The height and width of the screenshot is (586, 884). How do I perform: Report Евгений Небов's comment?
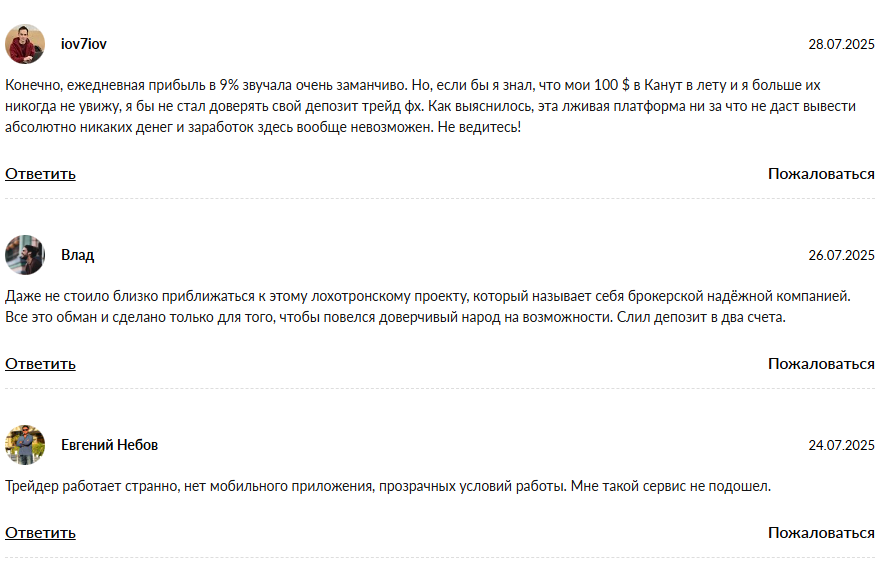[x=821, y=532]
